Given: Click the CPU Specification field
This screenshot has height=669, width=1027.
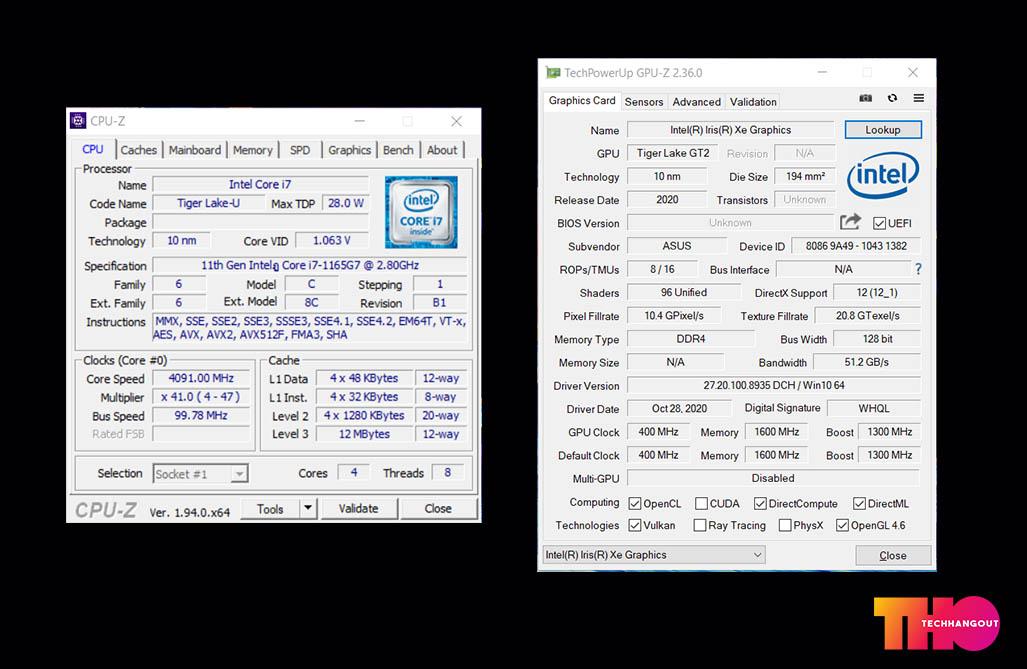Looking at the screenshot, I should pyautogui.click(x=310, y=265).
